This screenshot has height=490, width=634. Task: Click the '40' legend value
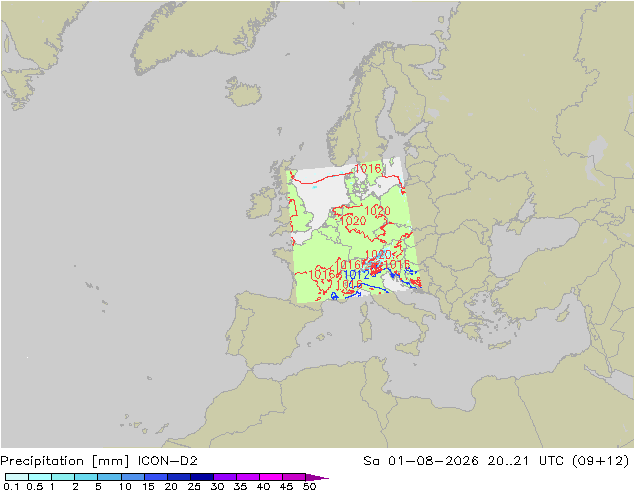[263, 486]
